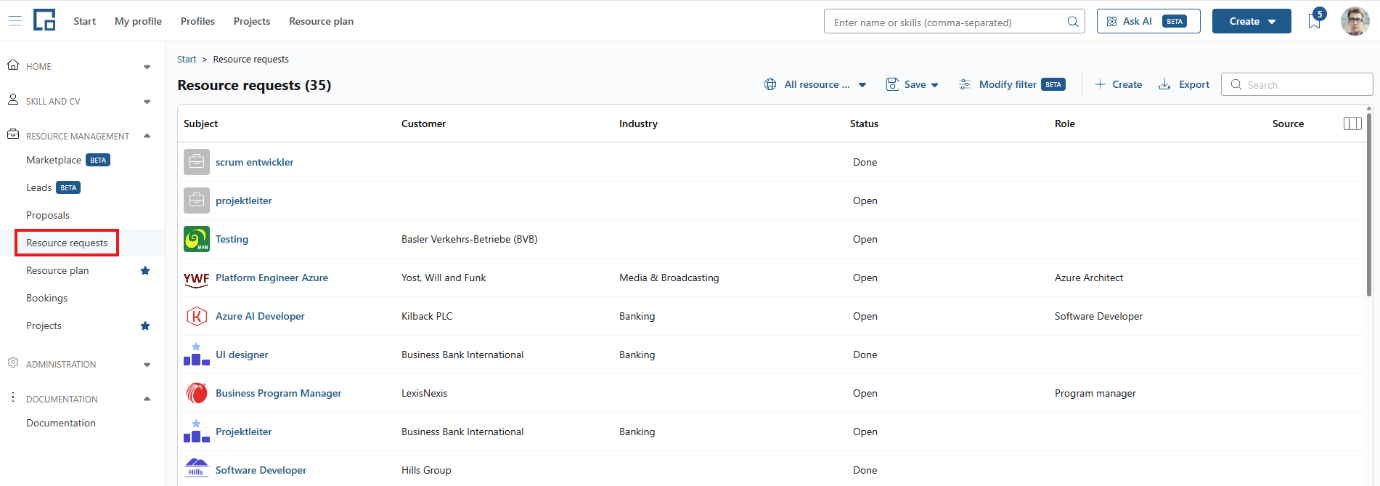Click the star next to Projects in the sidebar
Screen dimensions: 1380x486
point(145,326)
